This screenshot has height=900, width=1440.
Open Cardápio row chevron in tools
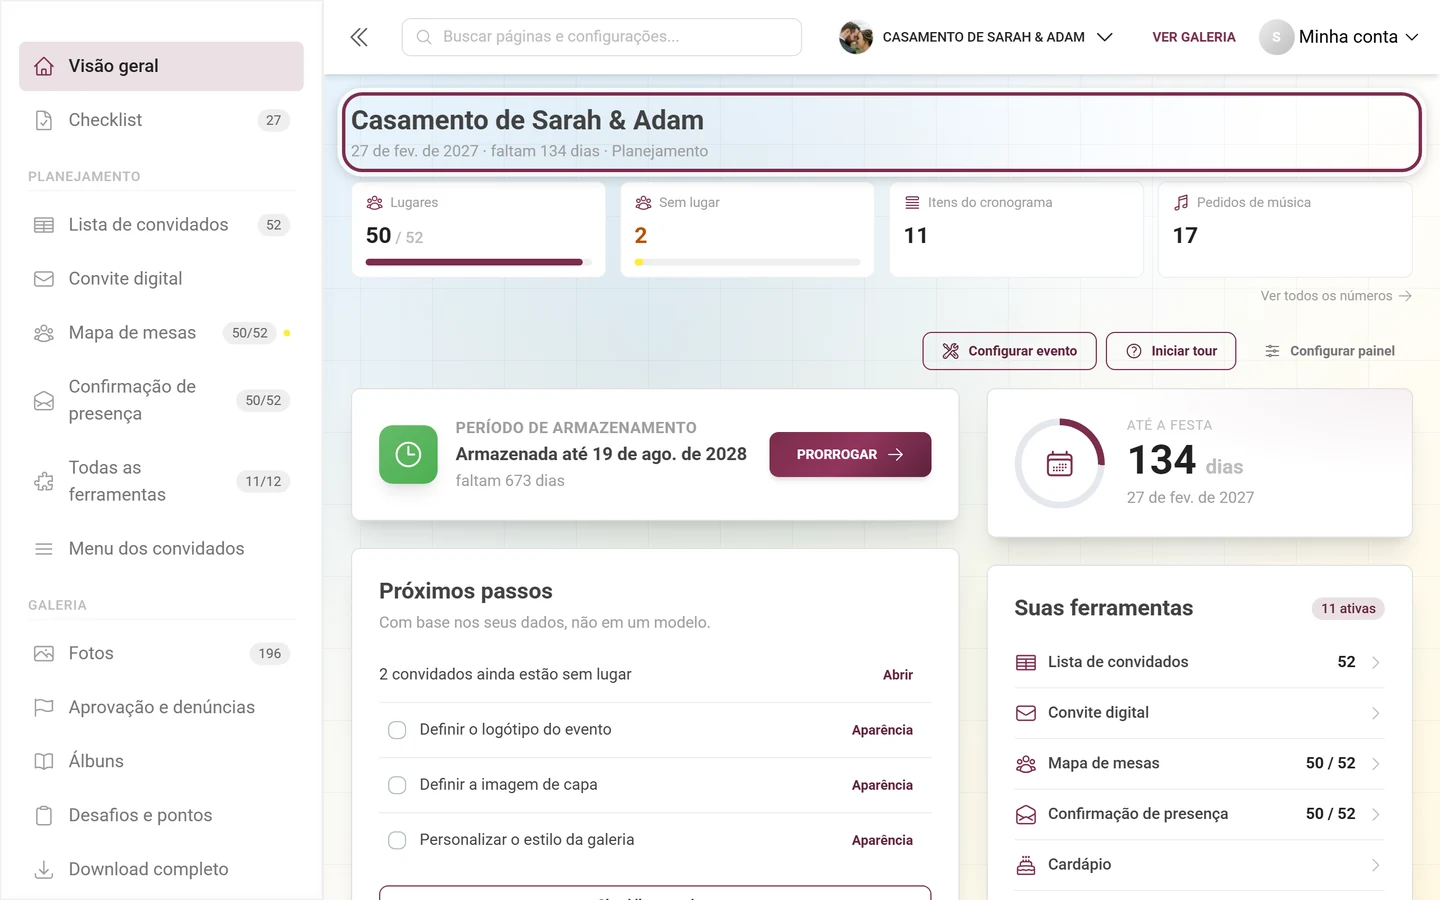(x=1376, y=865)
